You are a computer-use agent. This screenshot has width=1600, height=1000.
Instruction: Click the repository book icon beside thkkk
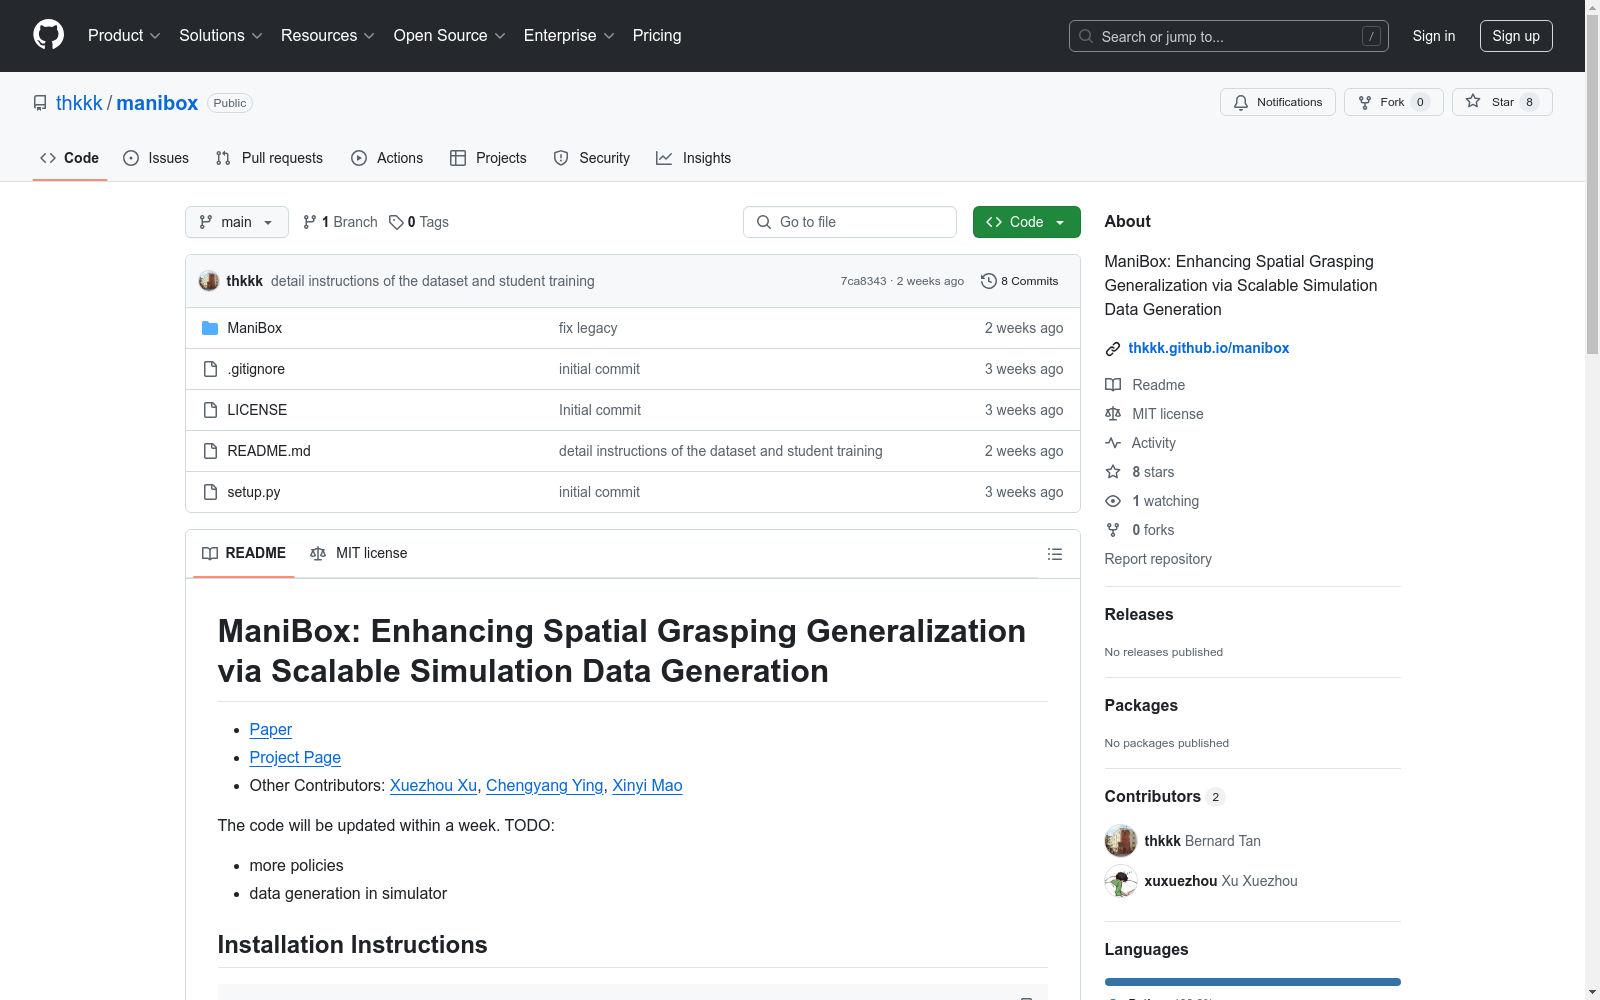(x=40, y=103)
